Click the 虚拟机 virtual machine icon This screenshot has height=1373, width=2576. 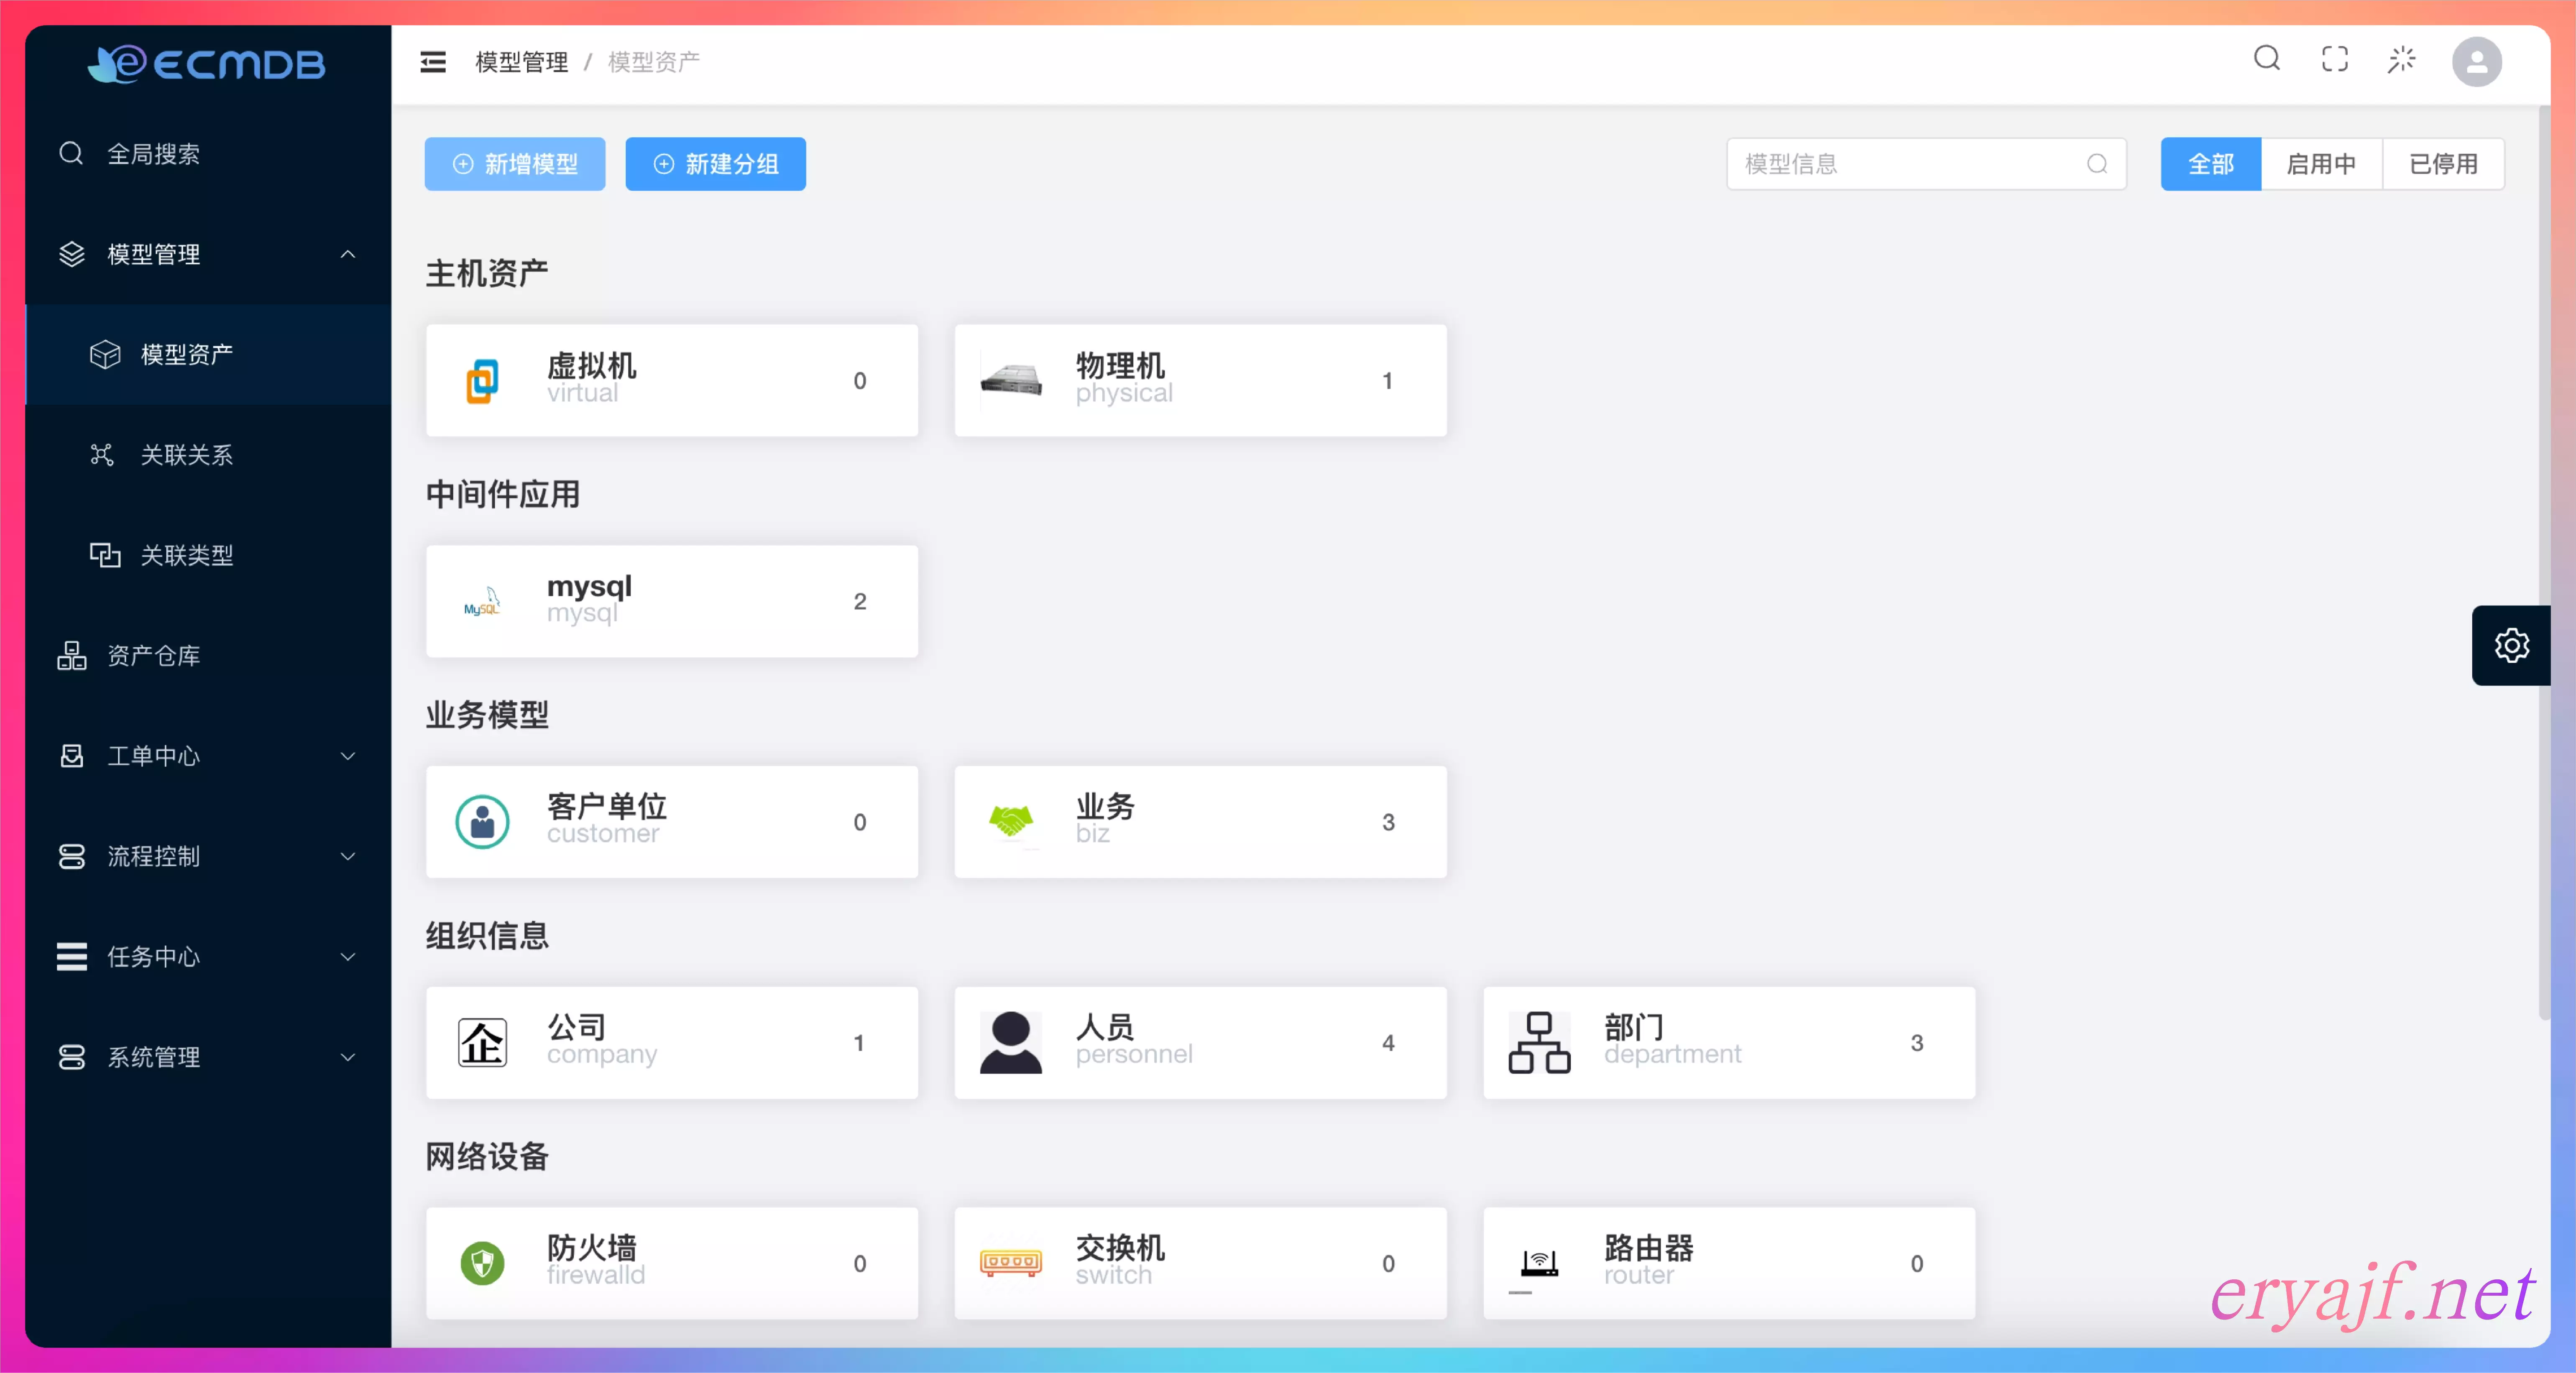pos(483,380)
